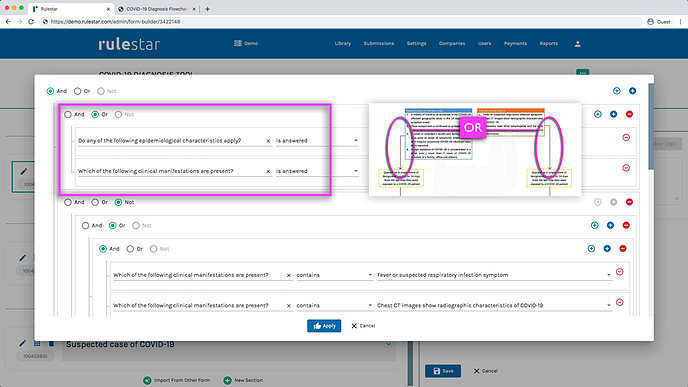This screenshot has width=688, height=387.
Task: Select 'Or' in the topmost logic group
Action: [x=78, y=91]
